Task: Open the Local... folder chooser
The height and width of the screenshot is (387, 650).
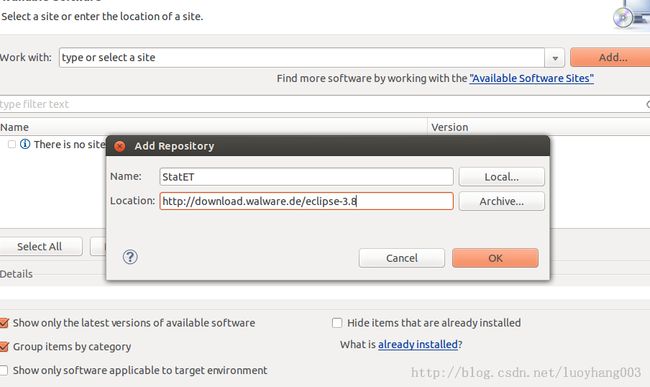Action: [502, 177]
